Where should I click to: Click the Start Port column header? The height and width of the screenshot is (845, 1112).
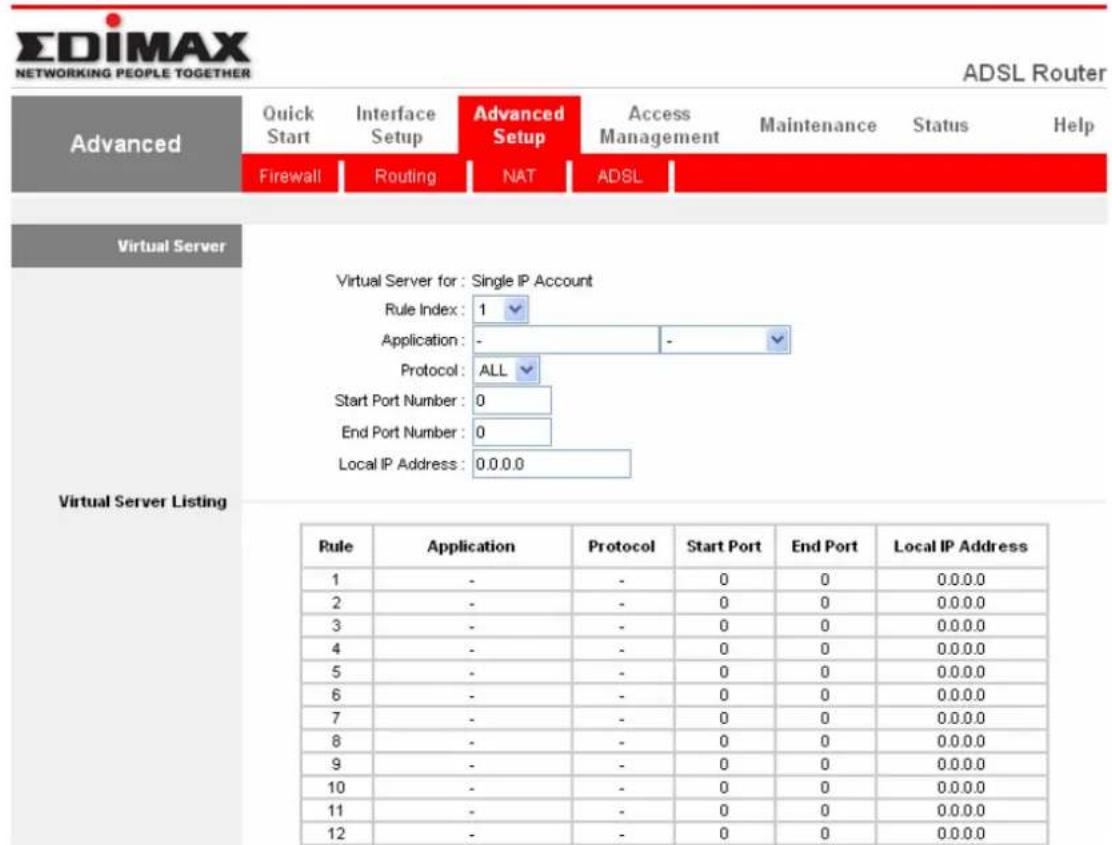click(x=724, y=546)
